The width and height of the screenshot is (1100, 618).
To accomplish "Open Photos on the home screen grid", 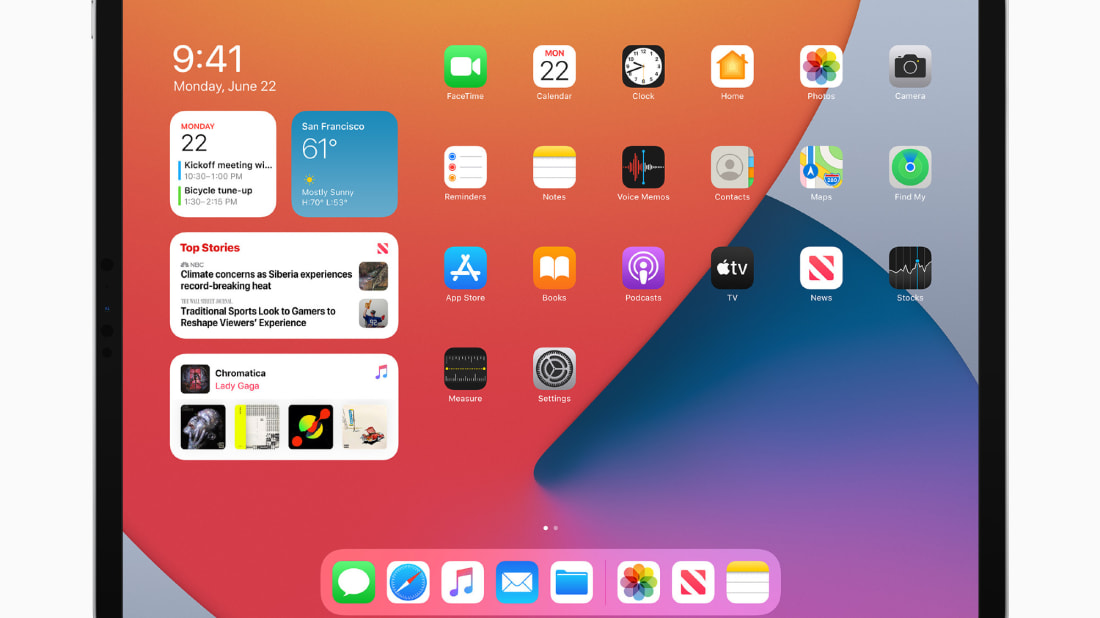I will point(821,67).
